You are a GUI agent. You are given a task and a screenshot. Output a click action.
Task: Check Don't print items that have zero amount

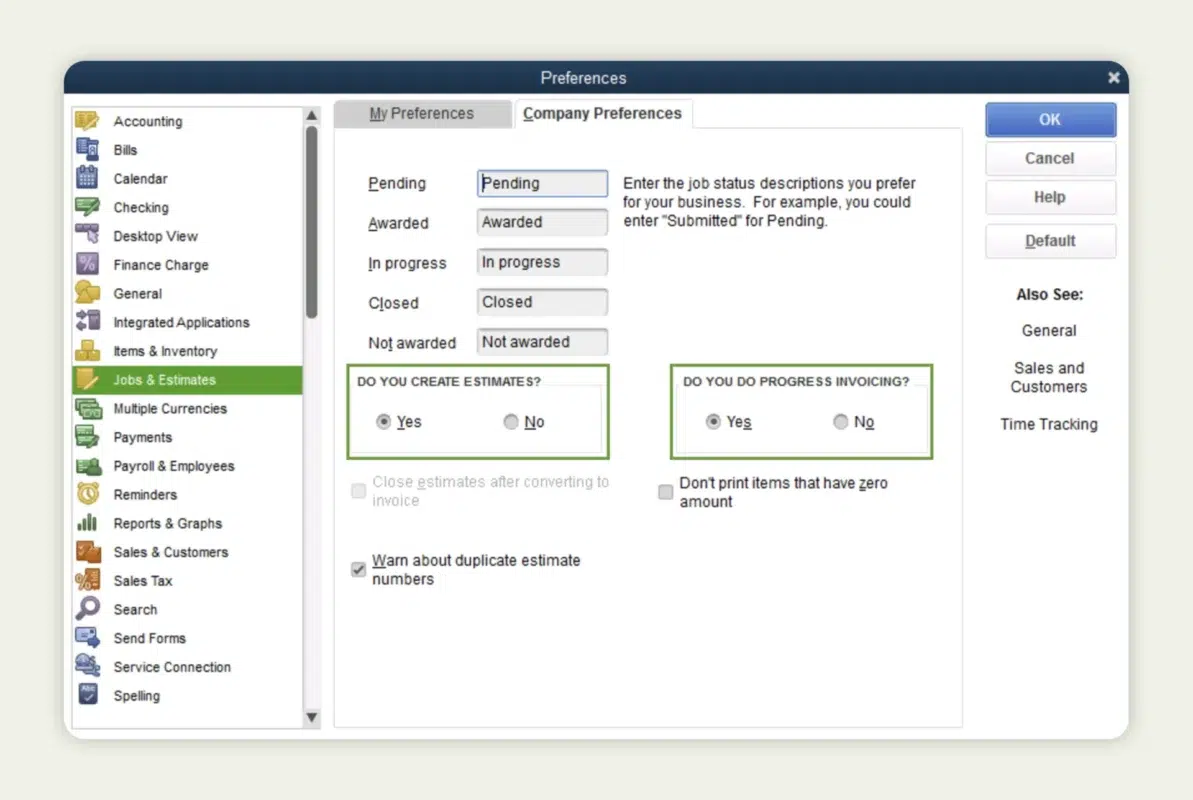click(x=665, y=492)
